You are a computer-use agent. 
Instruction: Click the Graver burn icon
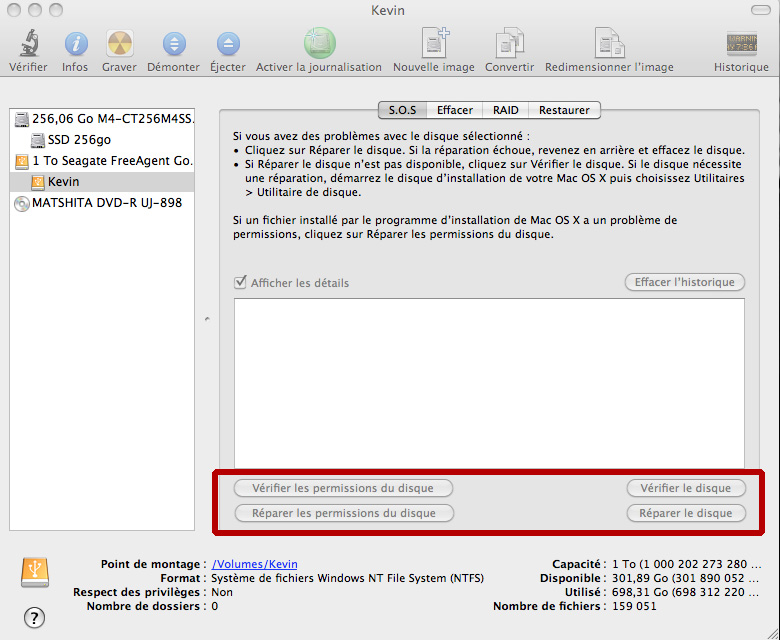120,44
